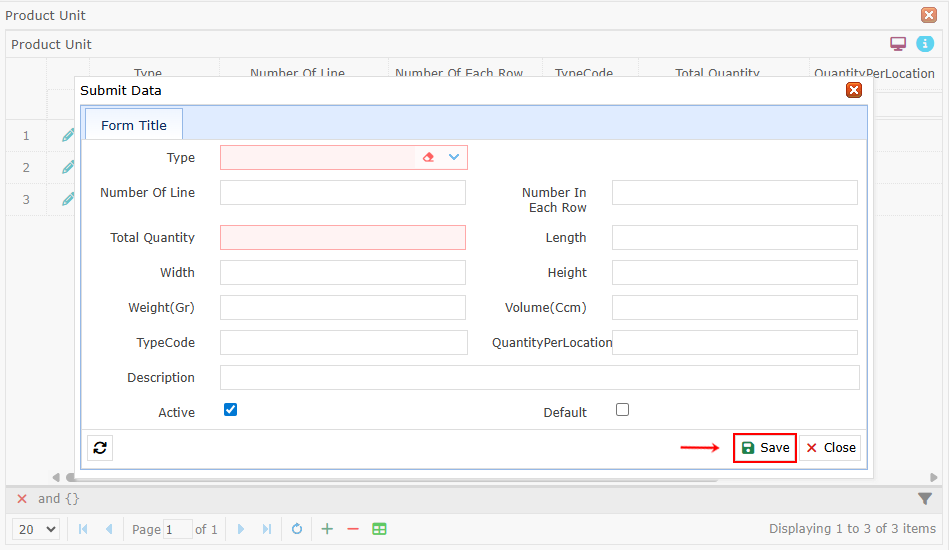The width and height of the screenshot is (949, 550).
Task: Click the Close button in dialog
Action: pos(830,448)
